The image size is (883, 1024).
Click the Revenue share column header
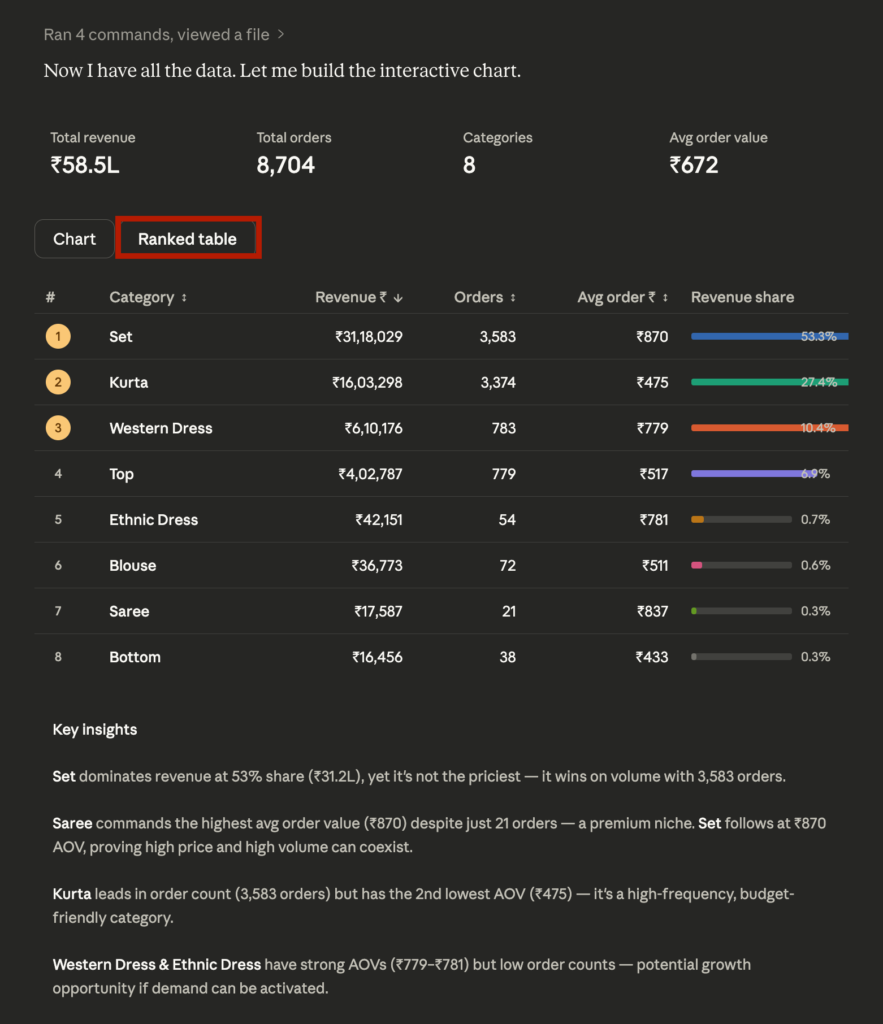pos(742,297)
